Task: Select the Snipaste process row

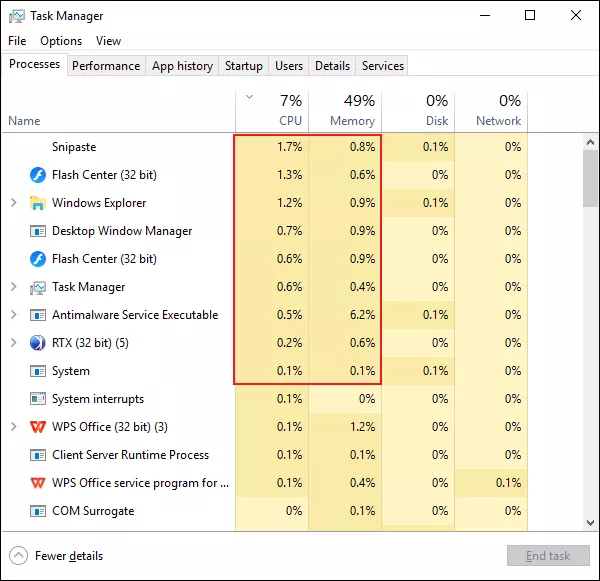Action: coord(265,147)
